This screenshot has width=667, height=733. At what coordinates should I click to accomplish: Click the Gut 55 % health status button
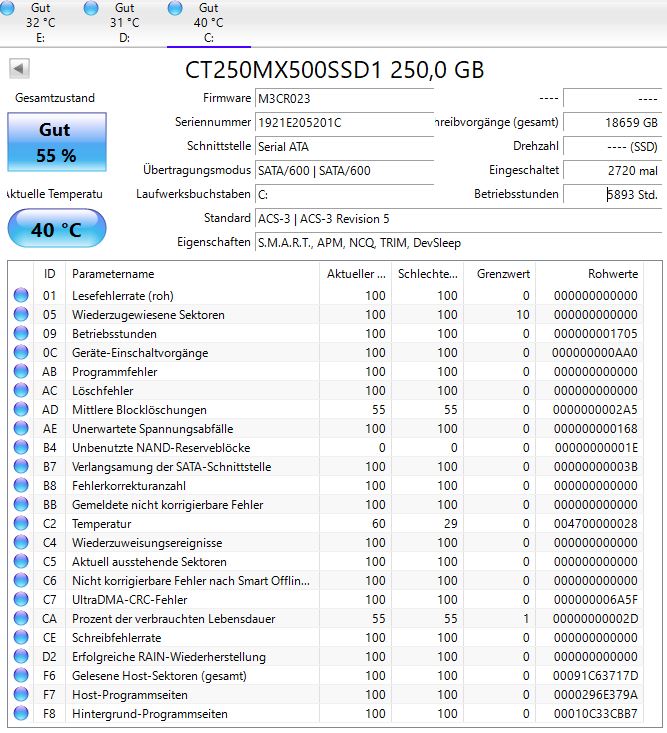tap(57, 142)
